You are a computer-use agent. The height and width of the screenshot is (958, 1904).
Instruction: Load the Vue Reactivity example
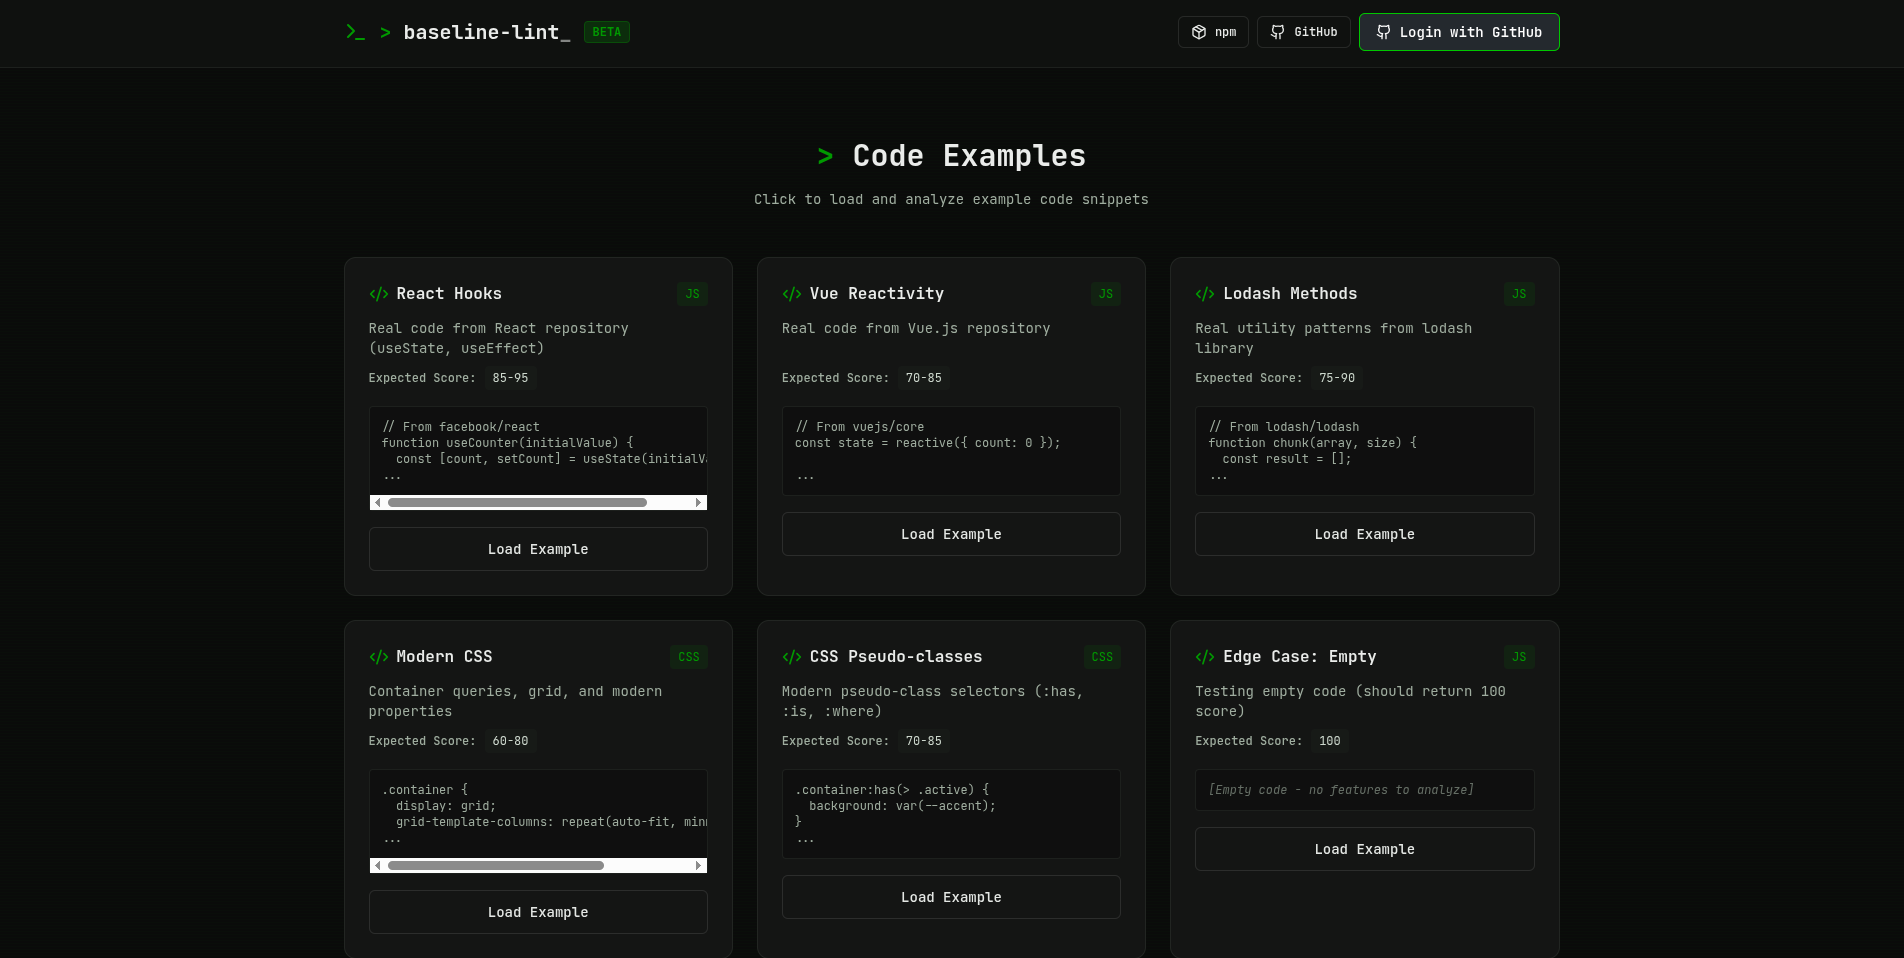(951, 534)
